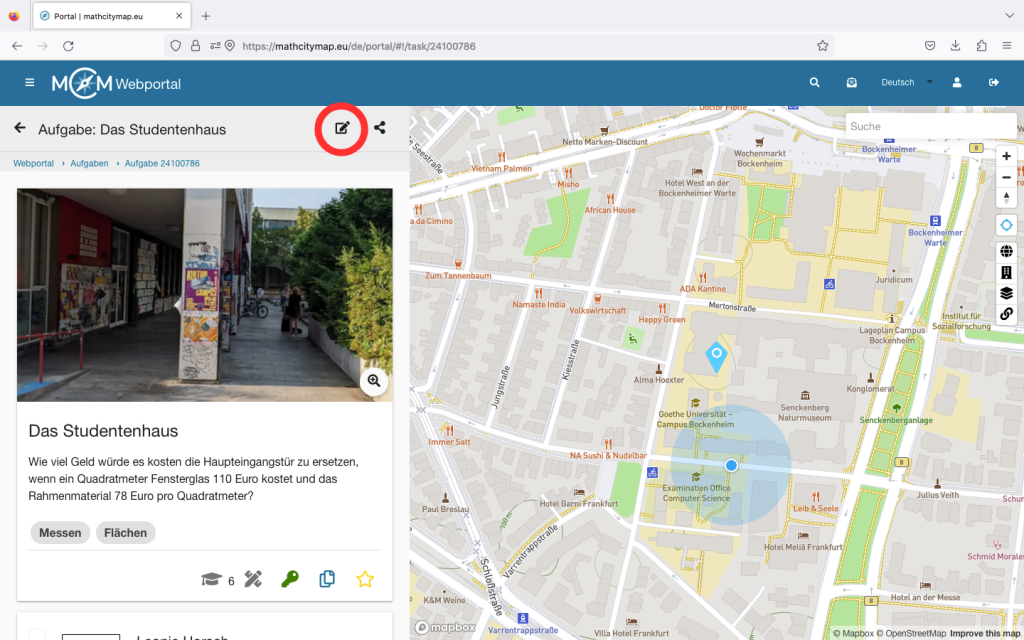
Task: Locate my position on the map
Action: [1006, 225]
